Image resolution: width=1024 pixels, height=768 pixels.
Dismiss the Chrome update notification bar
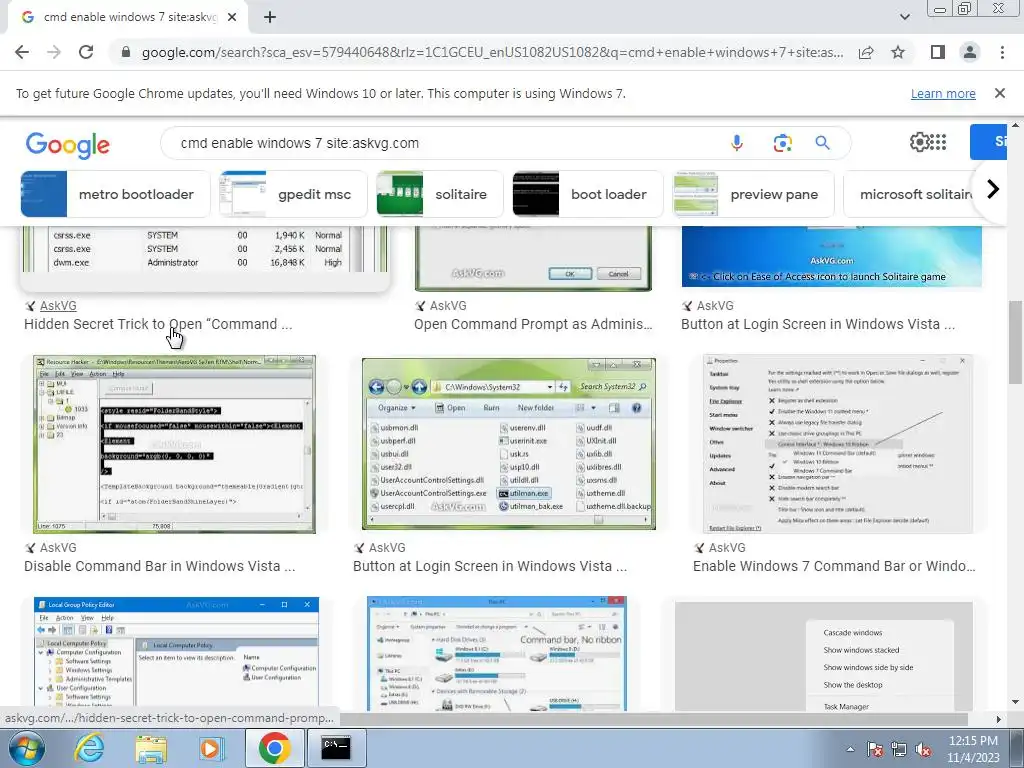tap(999, 93)
